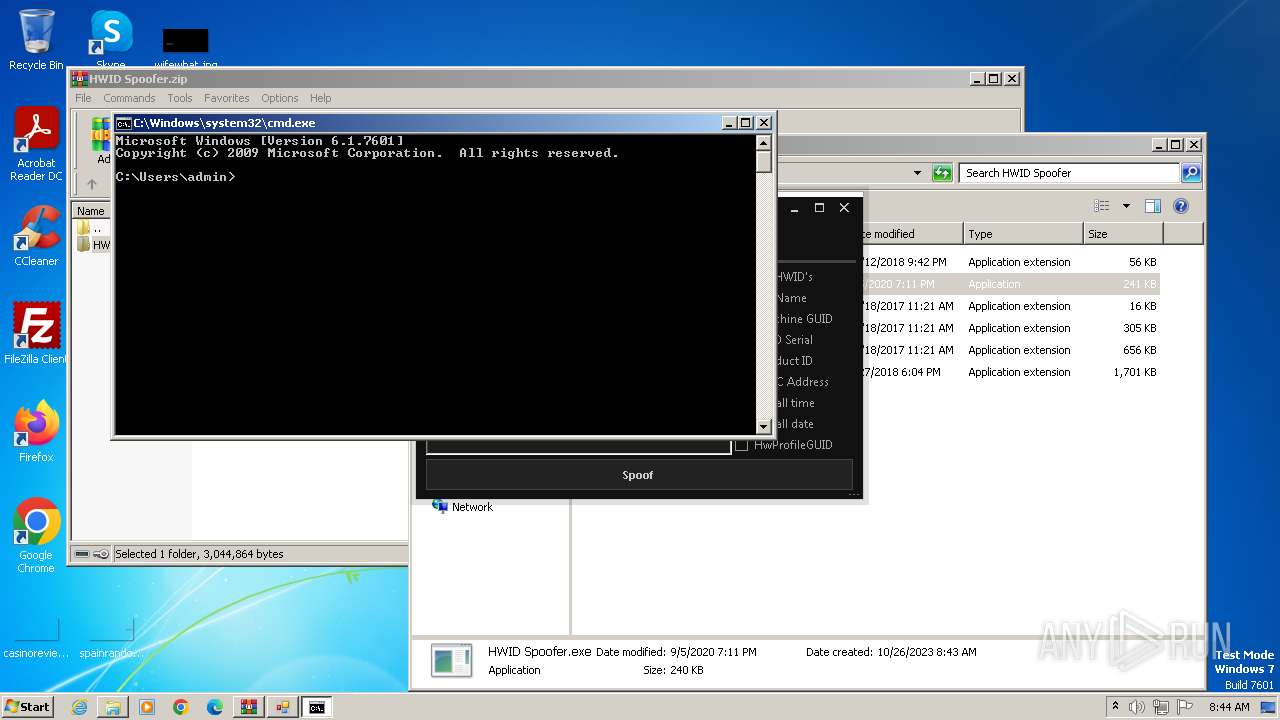Expand the Explorer address bar history dropdown
This screenshot has width=1280, height=720.
click(917, 173)
